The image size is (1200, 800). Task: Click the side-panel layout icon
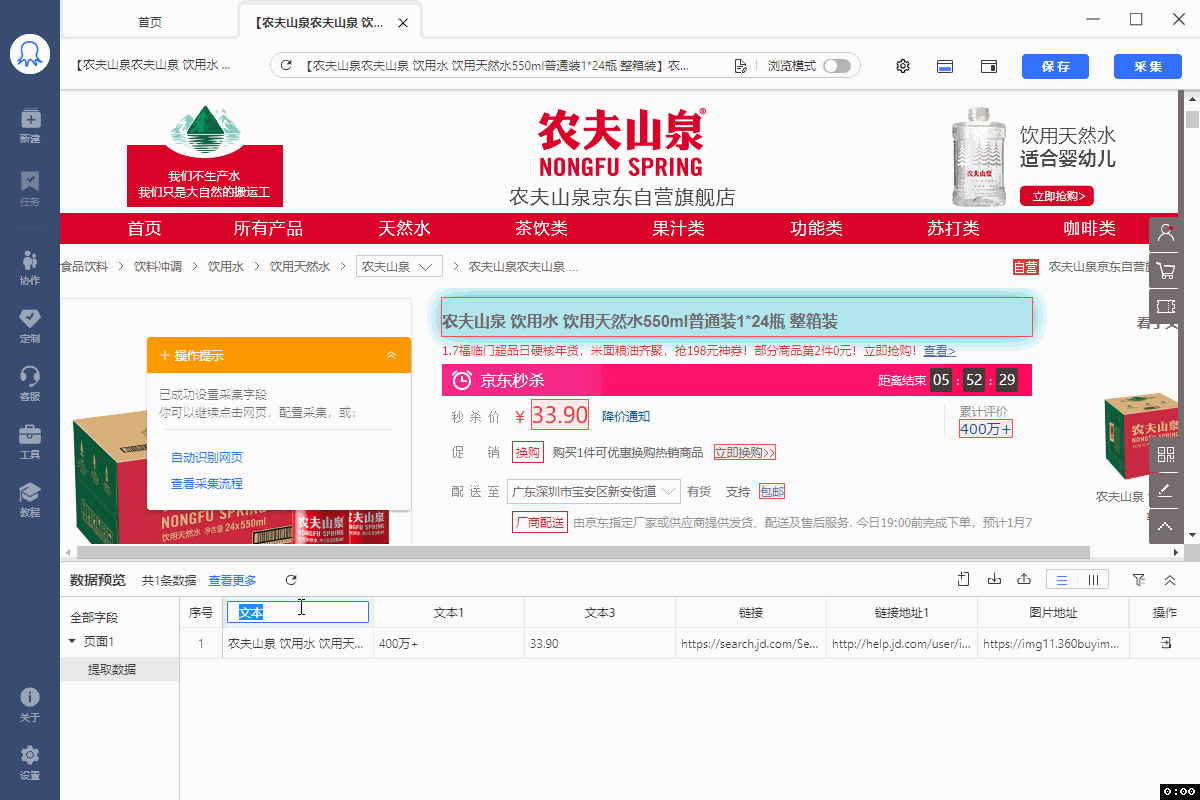click(x=989, y=66)
